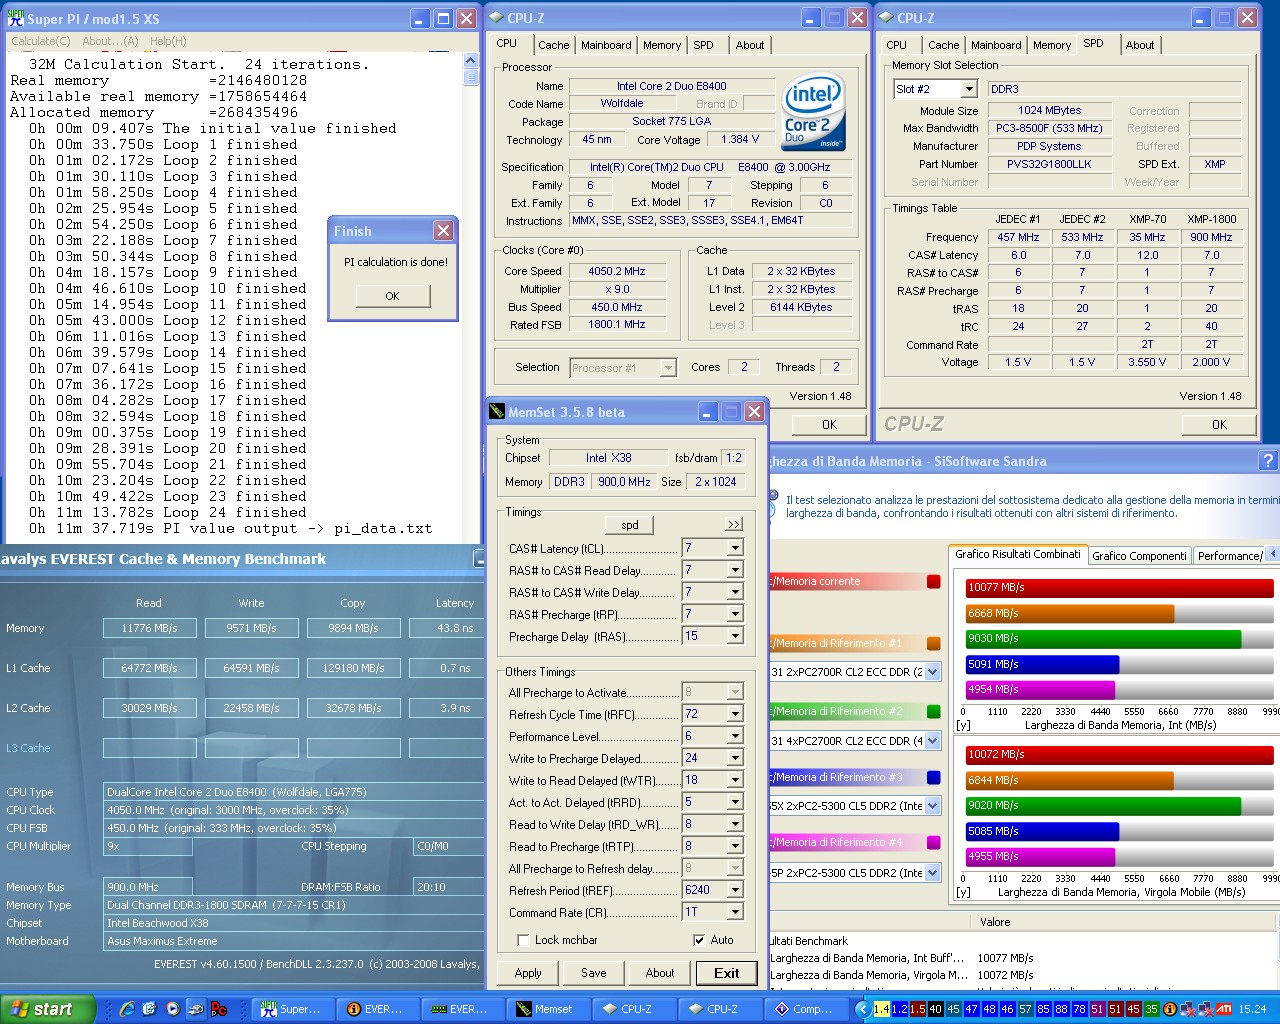Expand Precharge Delay (tRAS) dropdown
1280x1024 pixels.
pyautogui.click(x=735, y=636)
